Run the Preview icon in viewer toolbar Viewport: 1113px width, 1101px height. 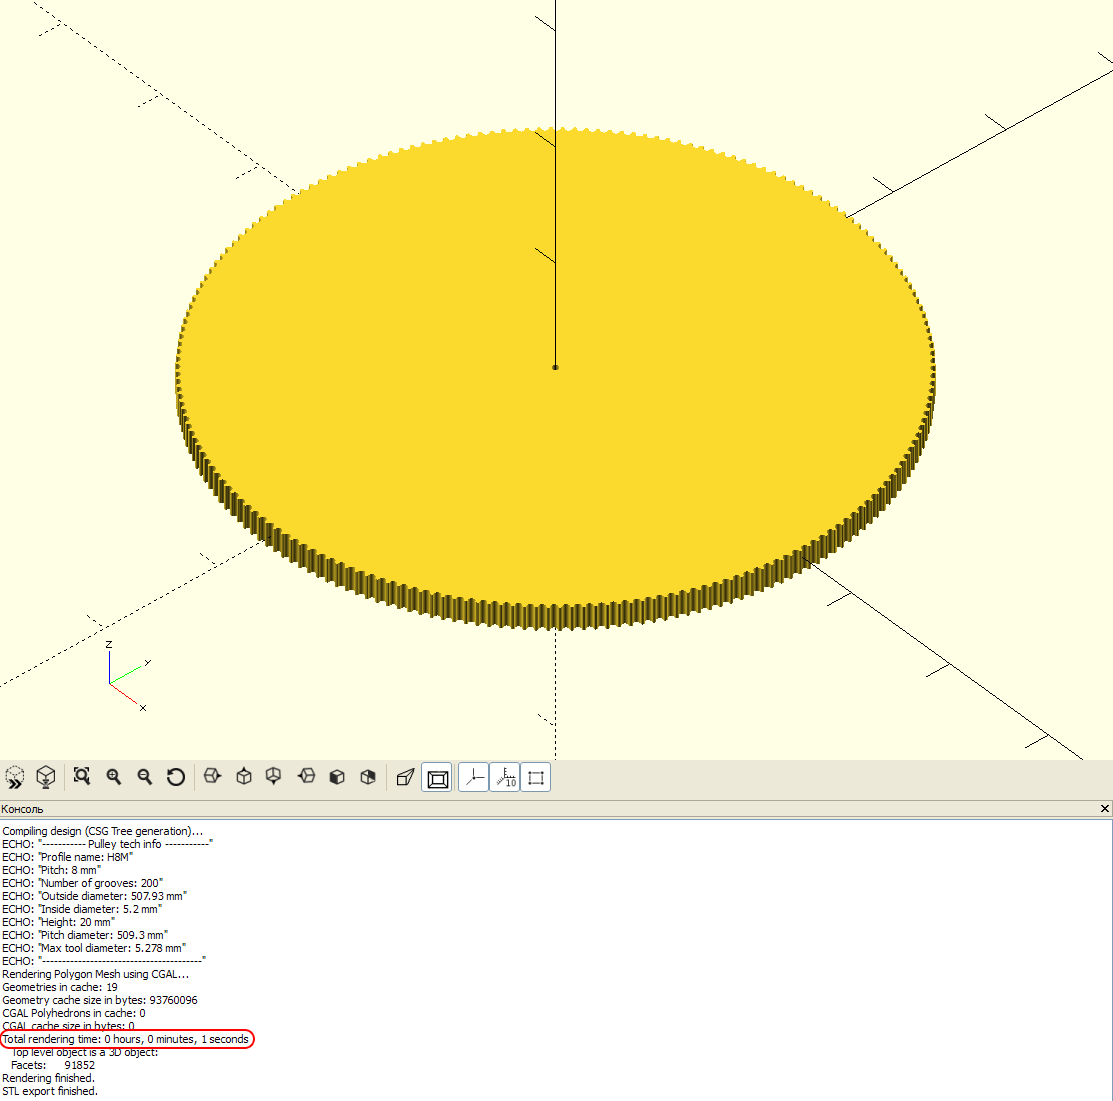(14, 777)
